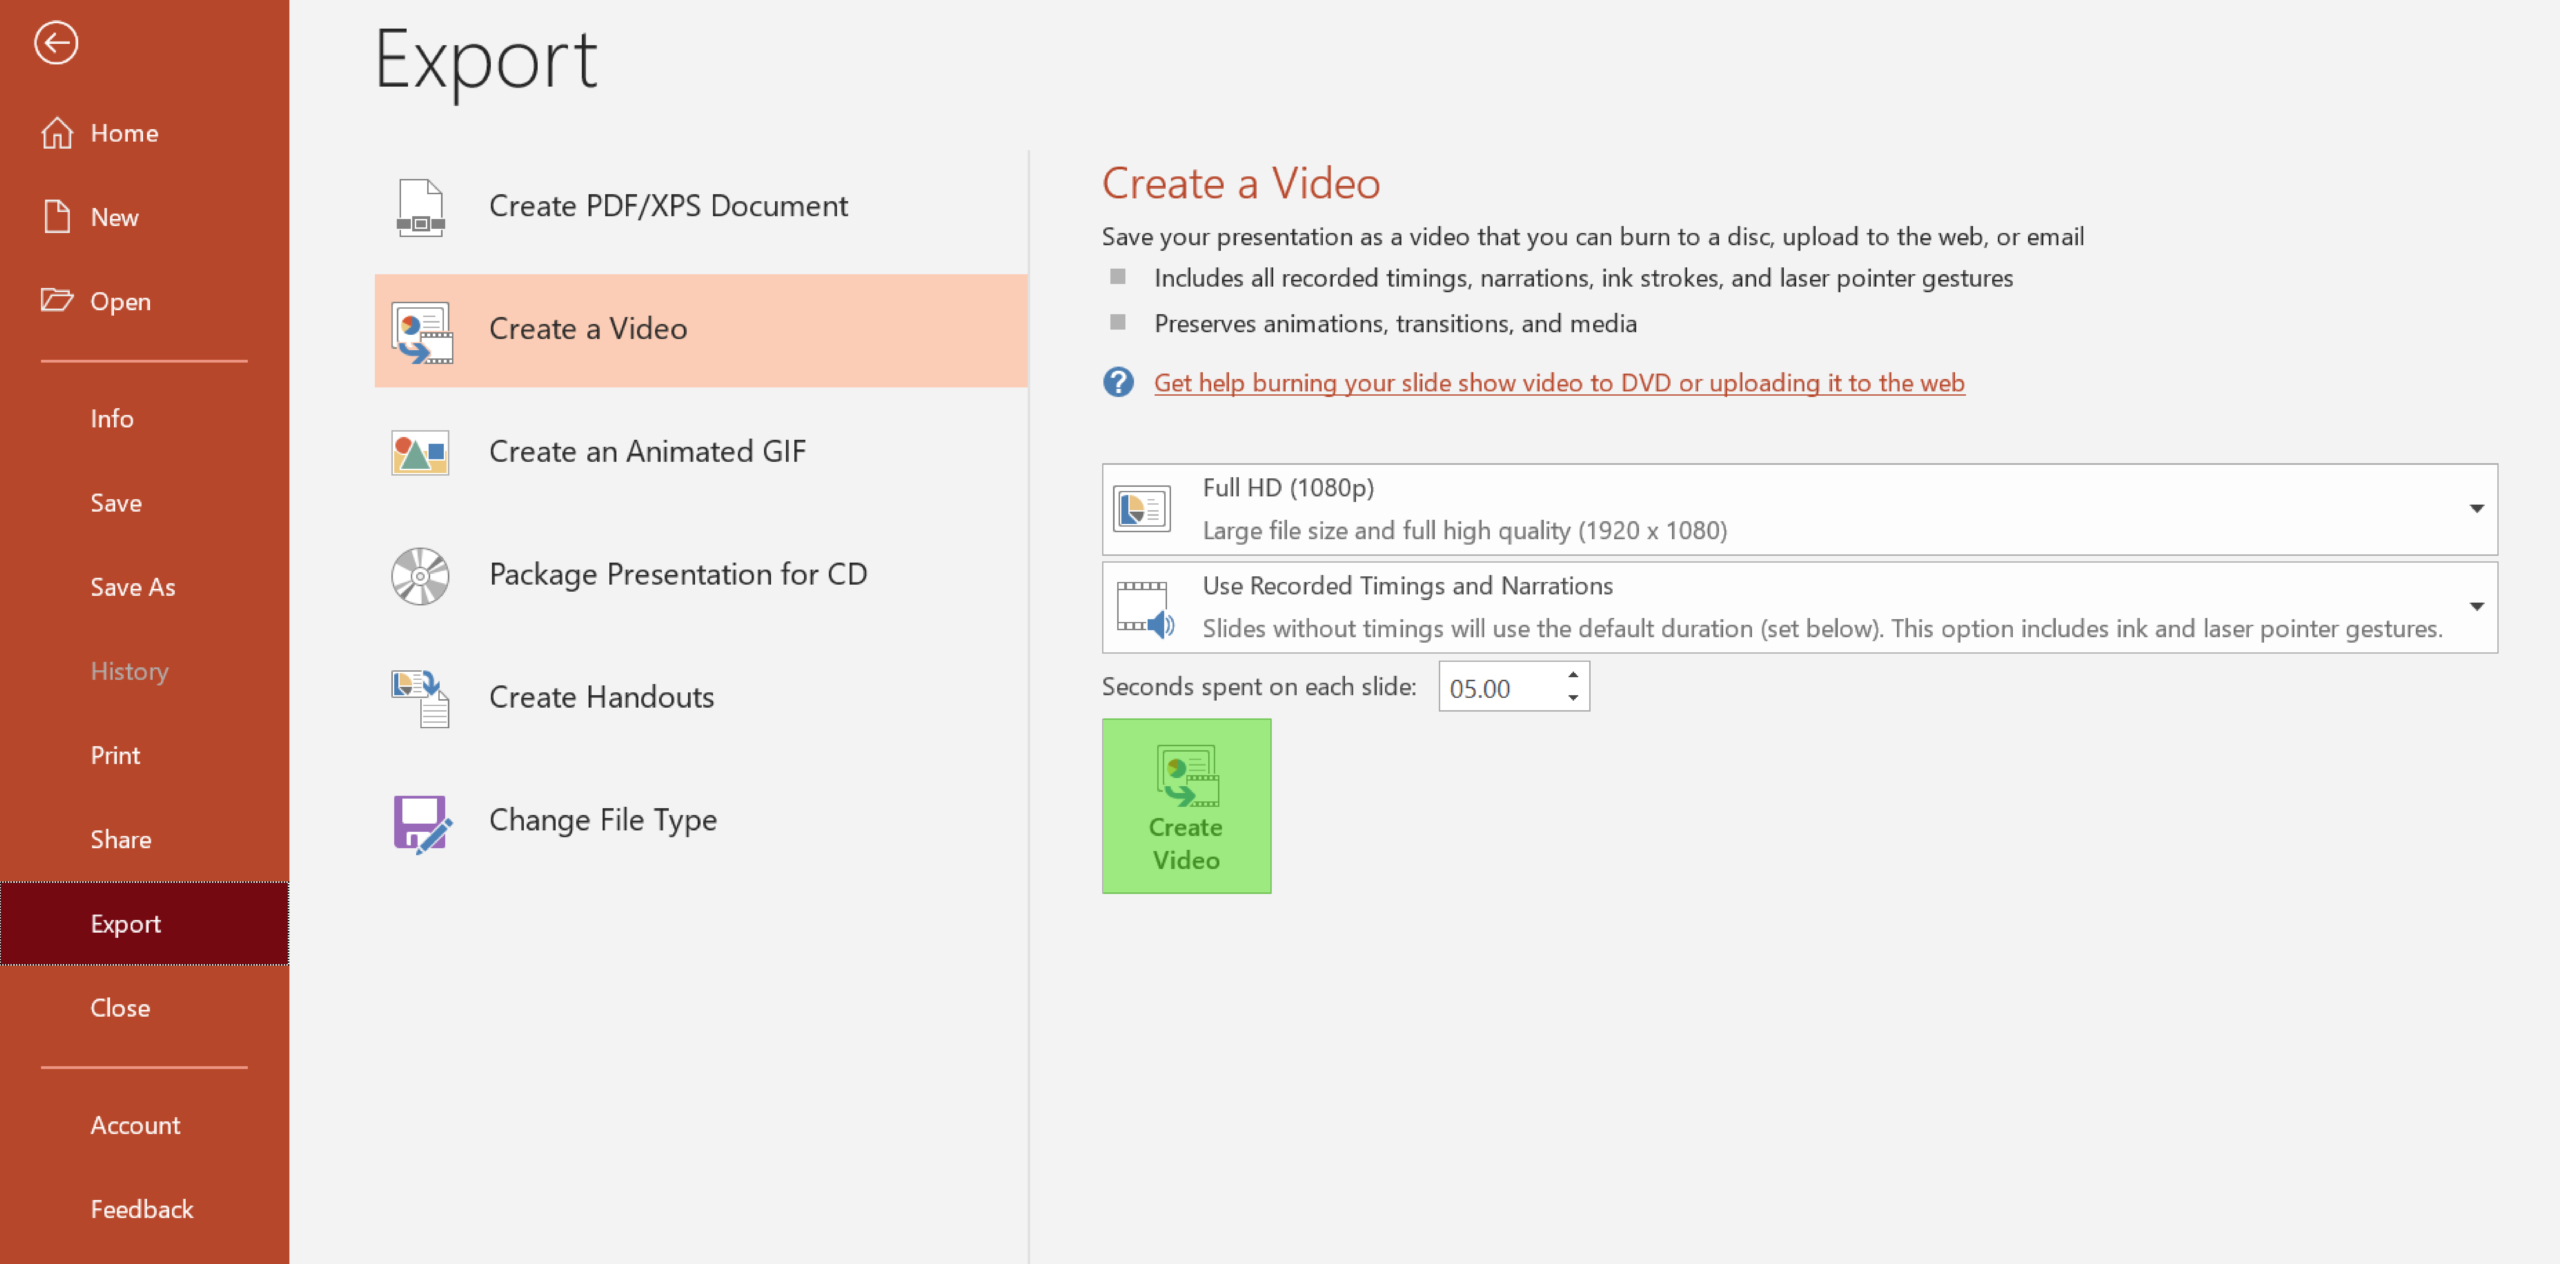
Task: Click the Package Presentation for CD disc icon
Action: click(421, 576)
